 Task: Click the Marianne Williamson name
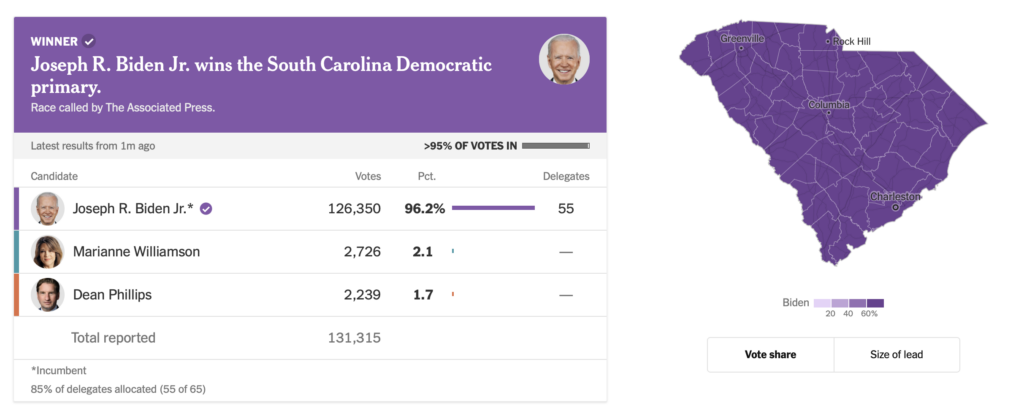click(136, 252)
